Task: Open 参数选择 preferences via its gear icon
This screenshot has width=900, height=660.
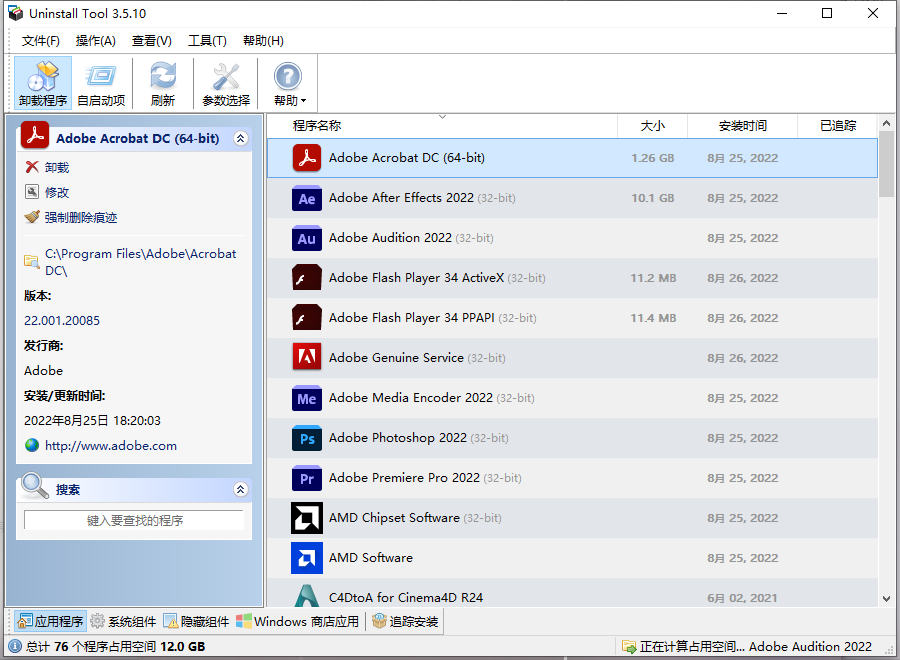Action: point(223,75)
